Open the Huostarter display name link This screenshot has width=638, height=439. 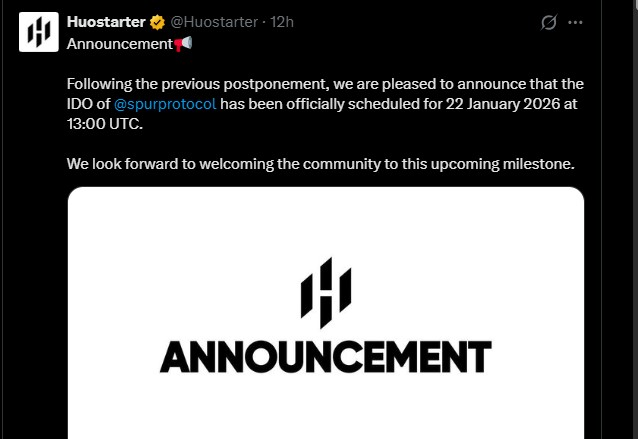106,22
